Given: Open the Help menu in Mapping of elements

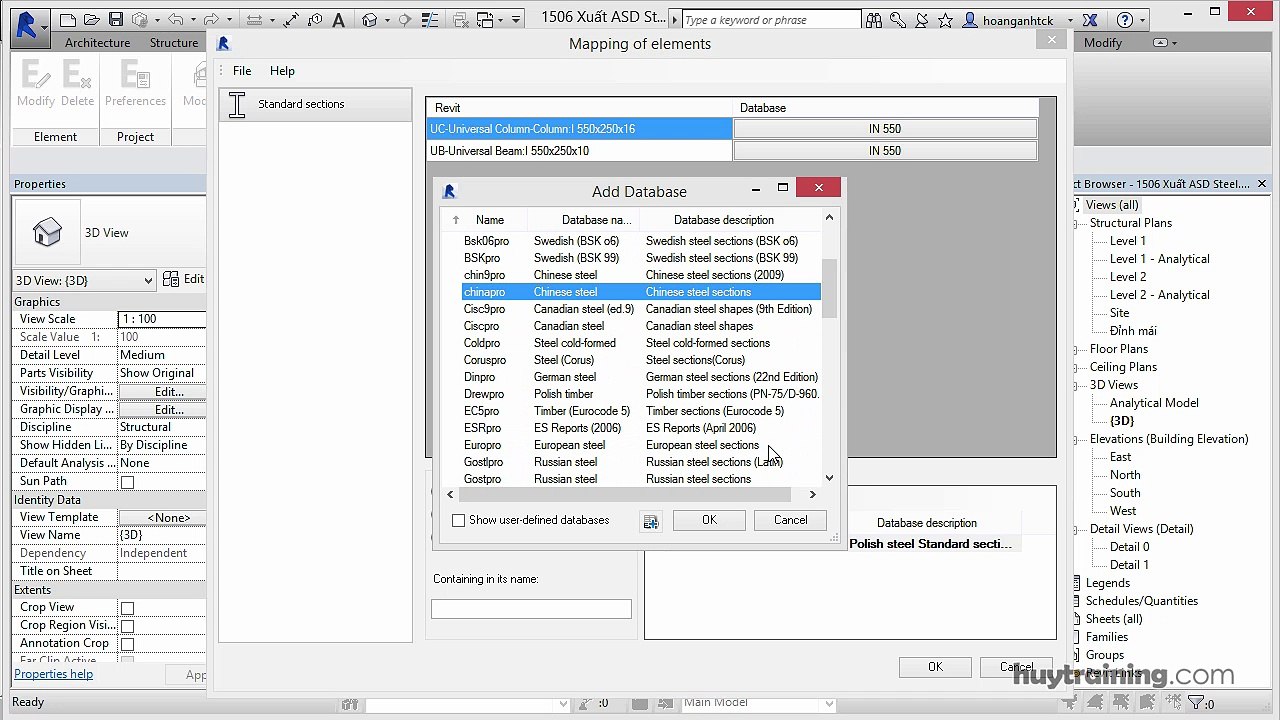Looking at the screenshot, I should coord(282,71).
